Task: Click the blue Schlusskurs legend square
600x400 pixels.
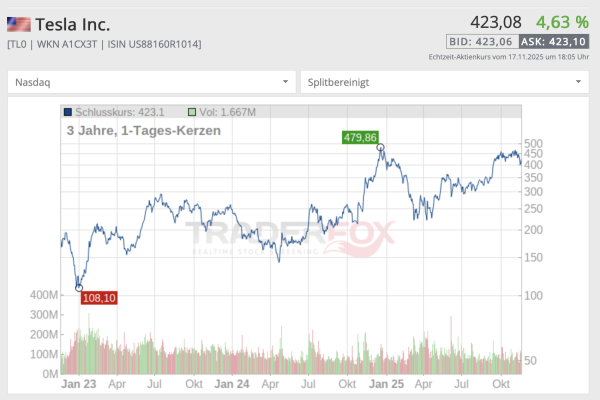Action: 68,113
